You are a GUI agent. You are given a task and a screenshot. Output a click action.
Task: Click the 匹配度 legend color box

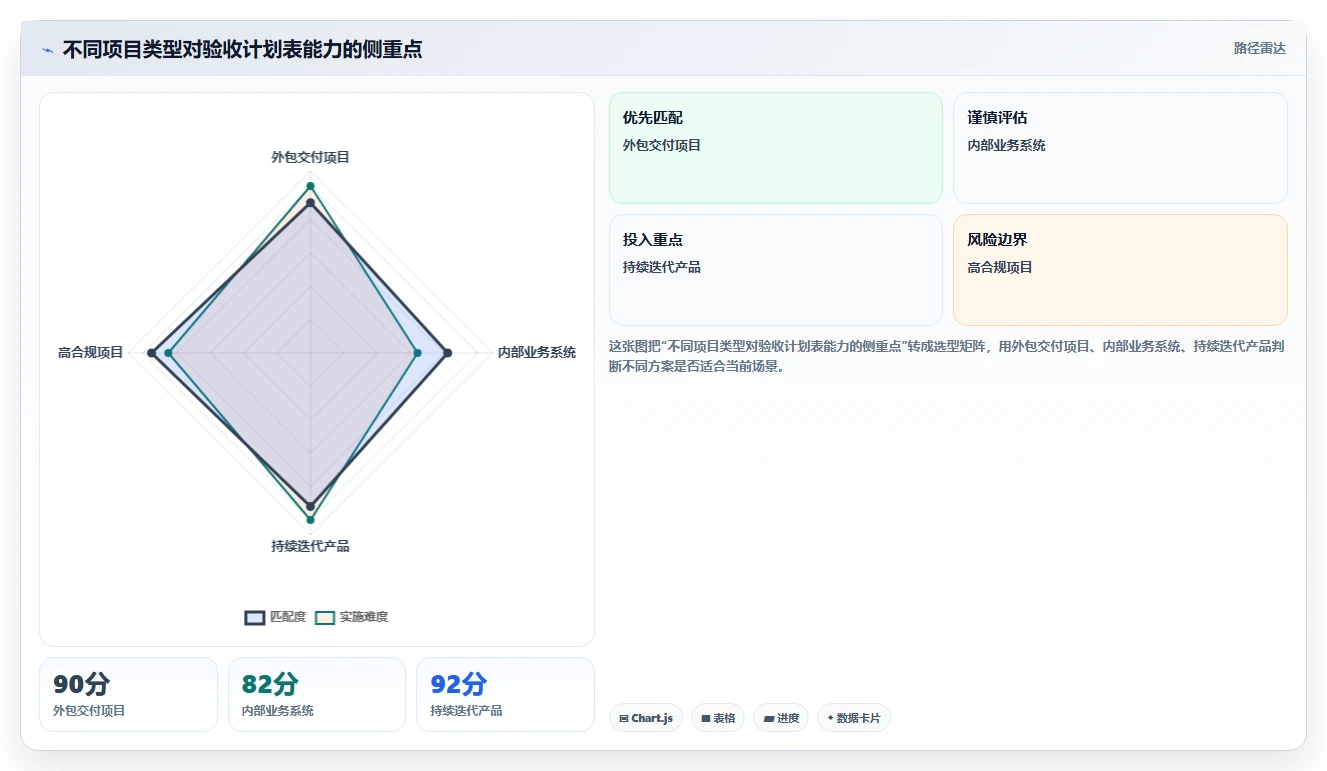255,618
